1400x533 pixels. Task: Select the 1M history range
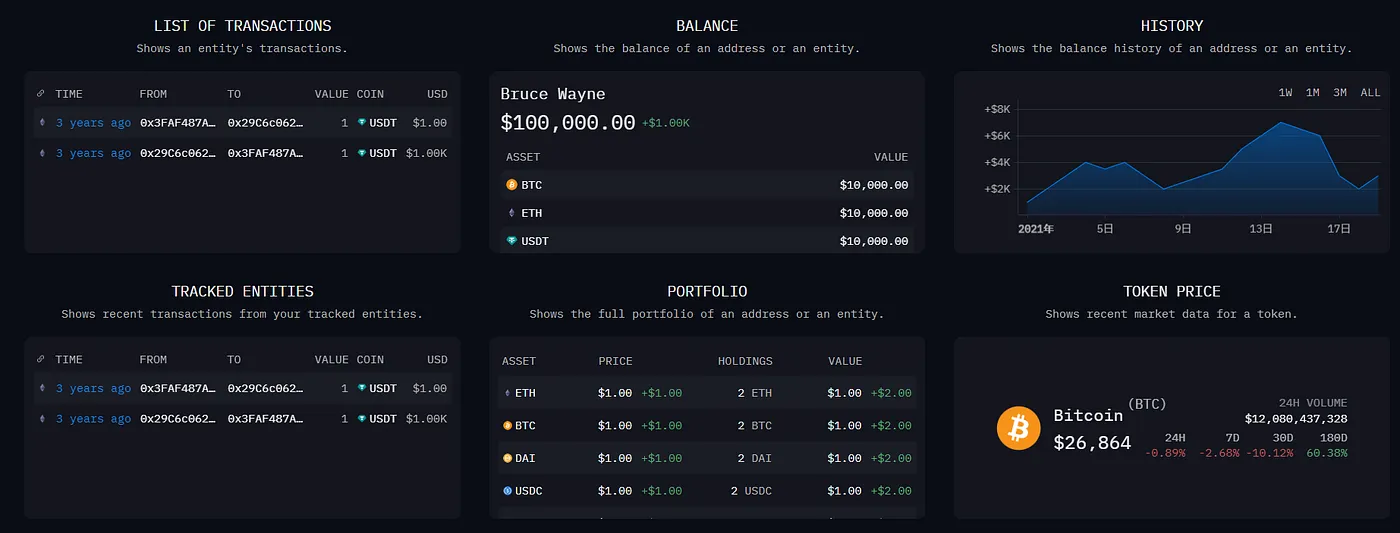click(1312, 92)
